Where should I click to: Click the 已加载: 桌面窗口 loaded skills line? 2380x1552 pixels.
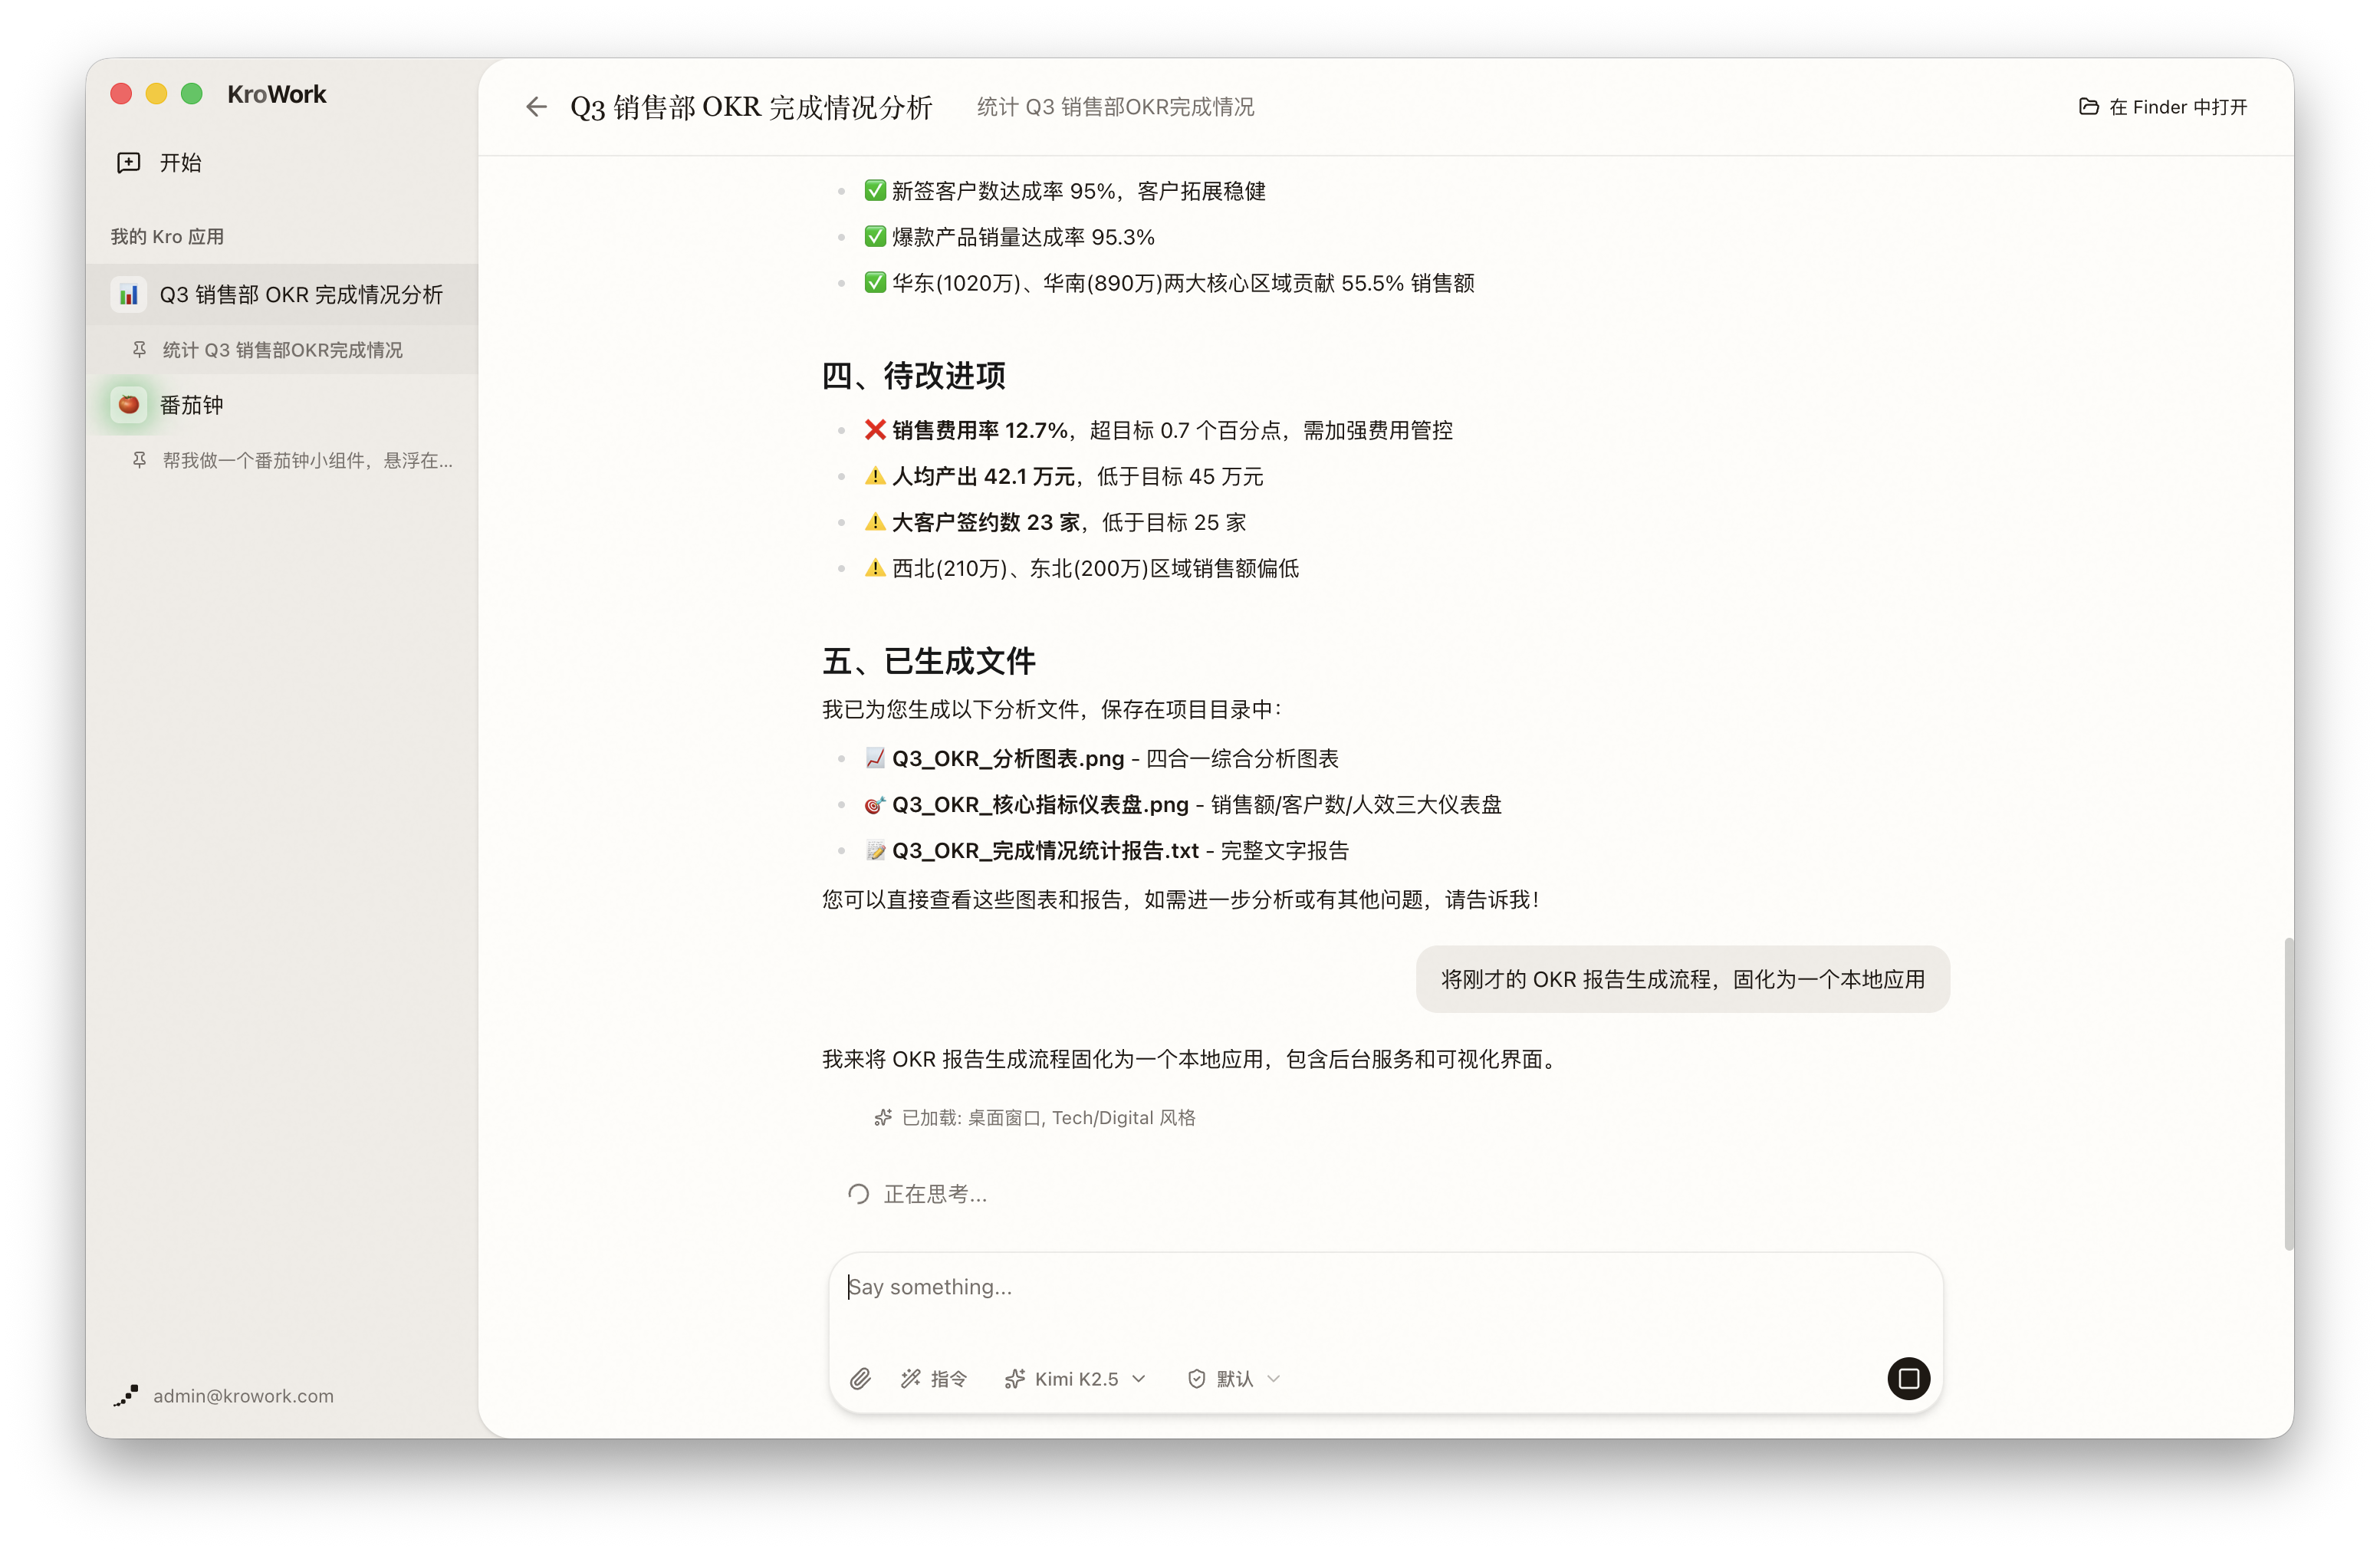pyautogui.click(x=1035, y=1118)
